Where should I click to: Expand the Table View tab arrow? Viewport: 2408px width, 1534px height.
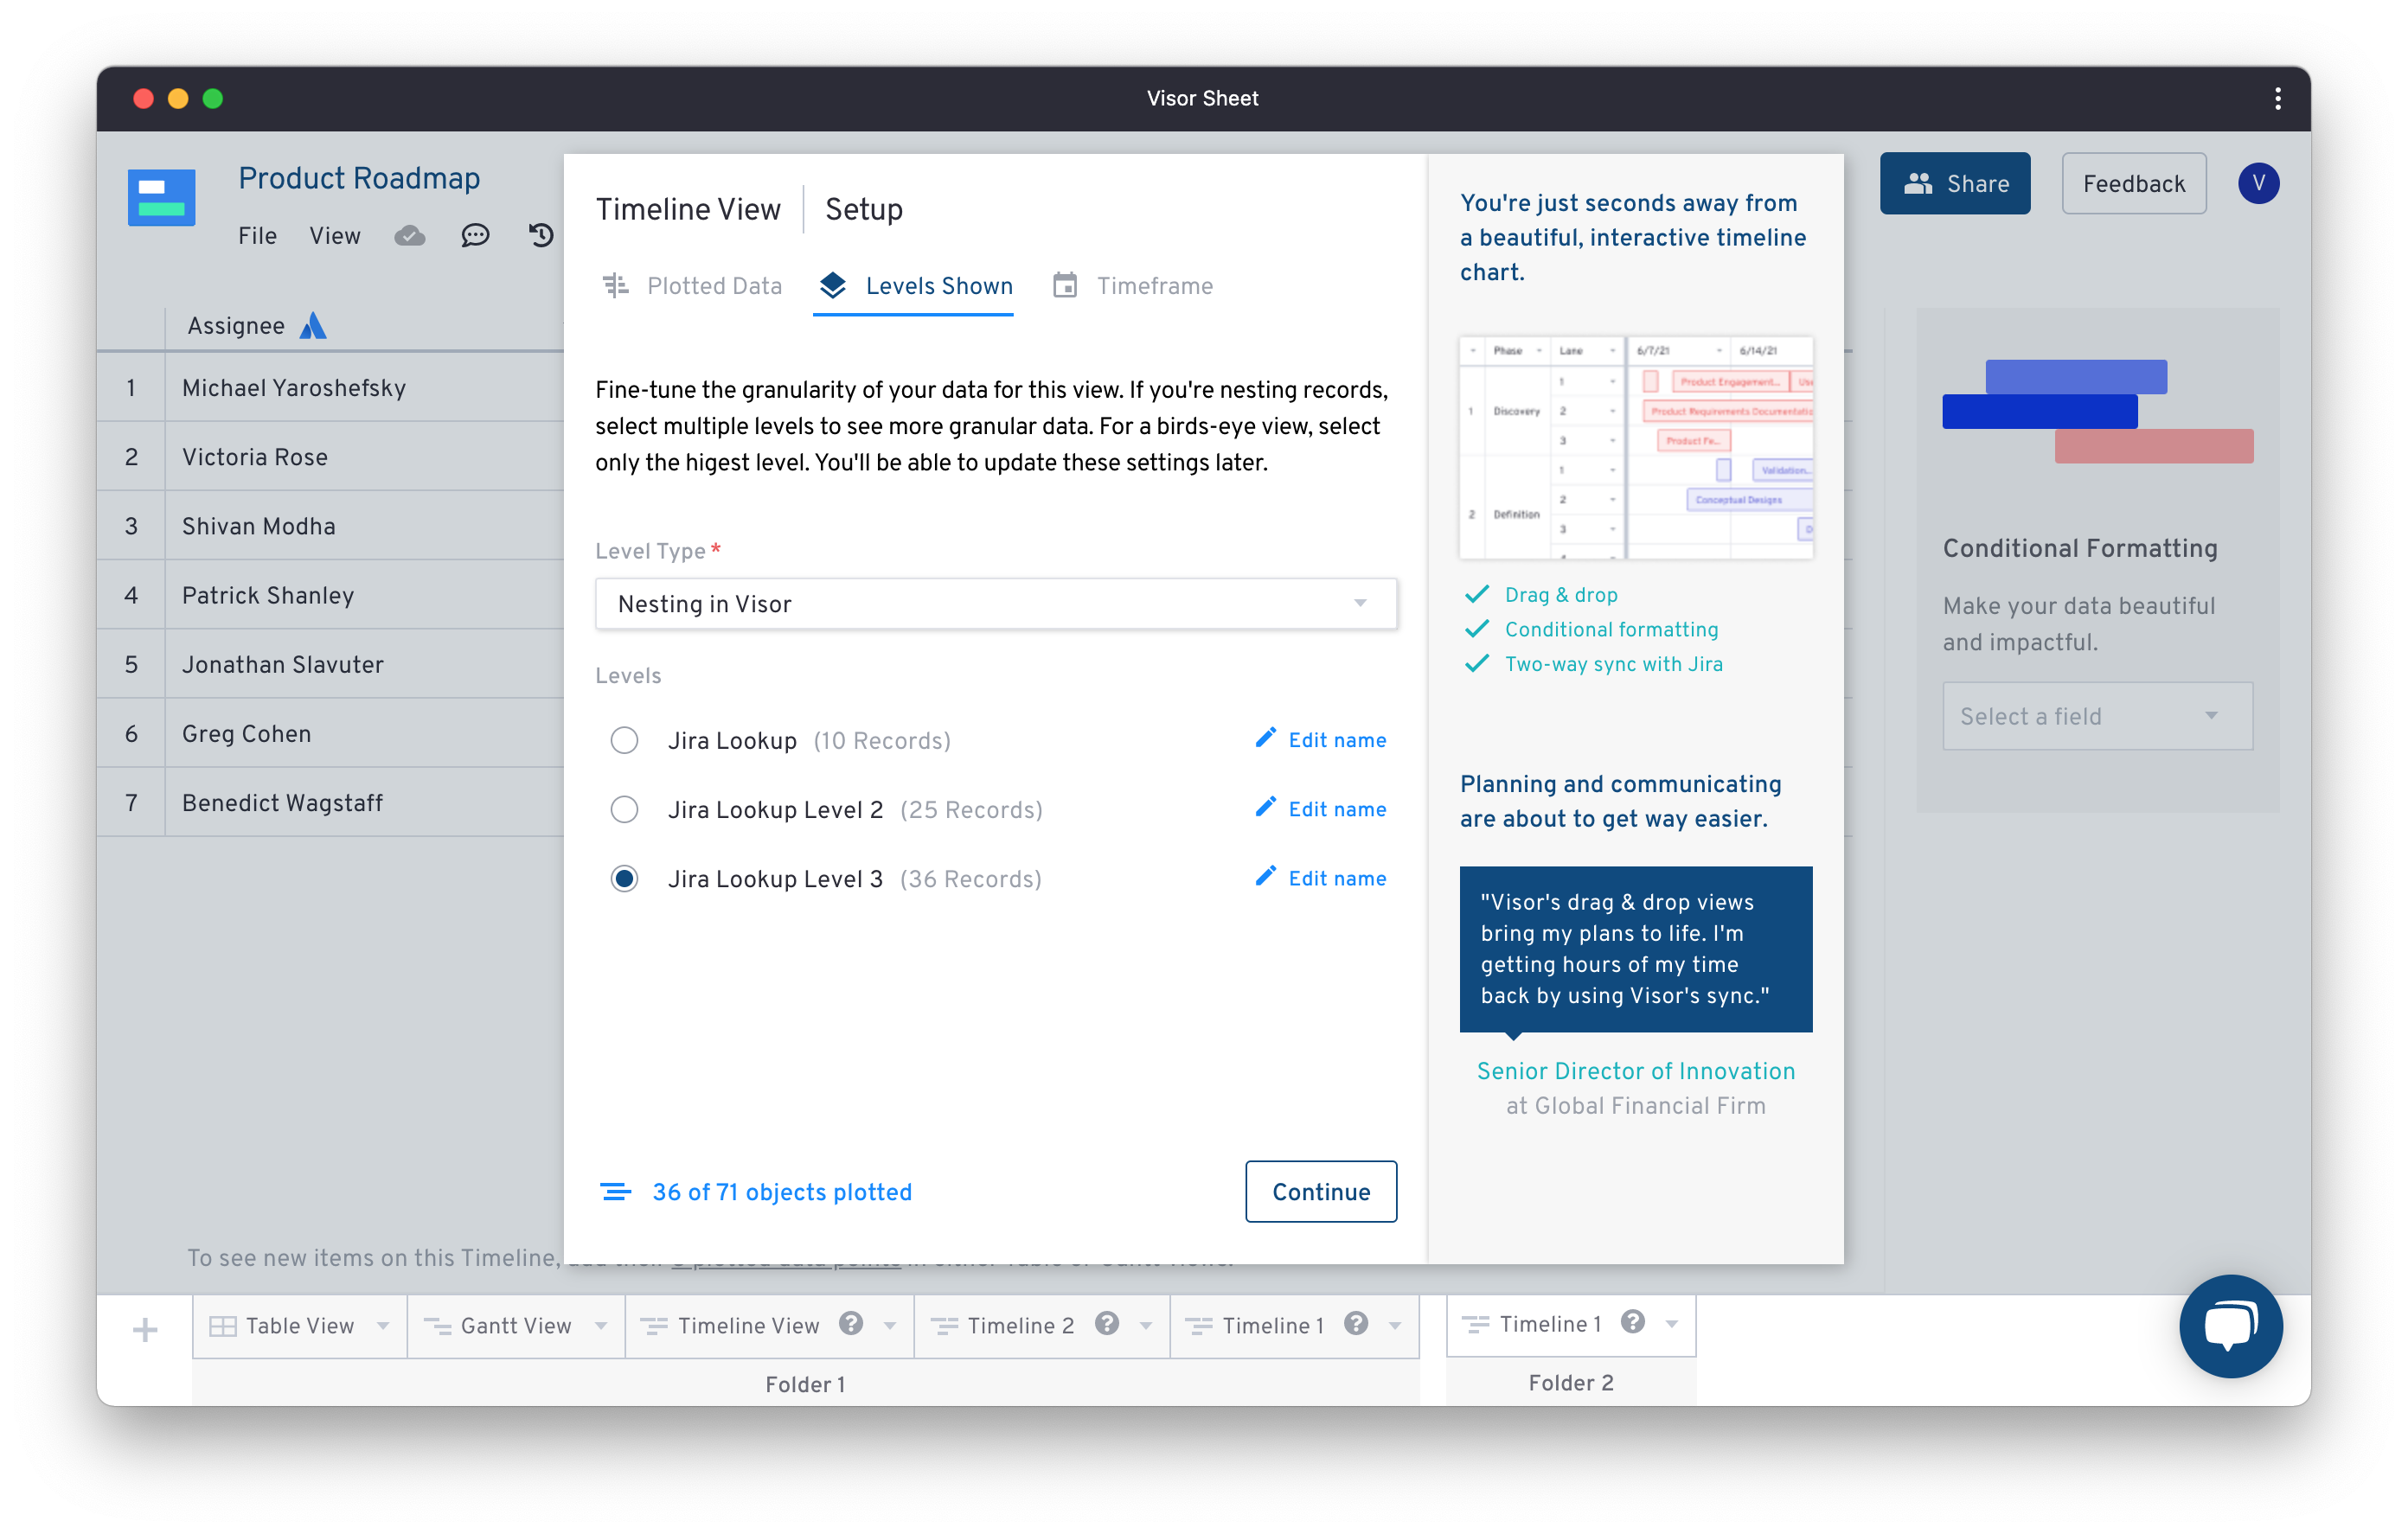[383, 1326]
